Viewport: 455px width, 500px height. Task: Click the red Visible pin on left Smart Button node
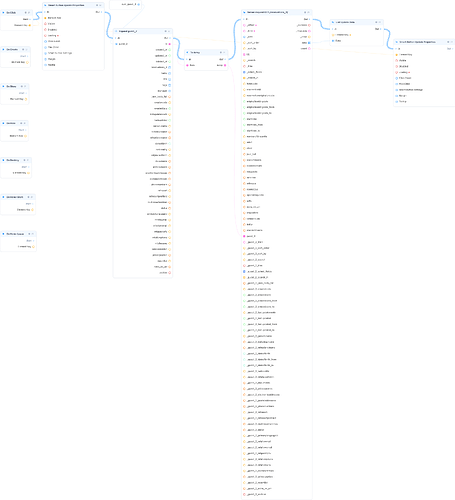point(45,24)
